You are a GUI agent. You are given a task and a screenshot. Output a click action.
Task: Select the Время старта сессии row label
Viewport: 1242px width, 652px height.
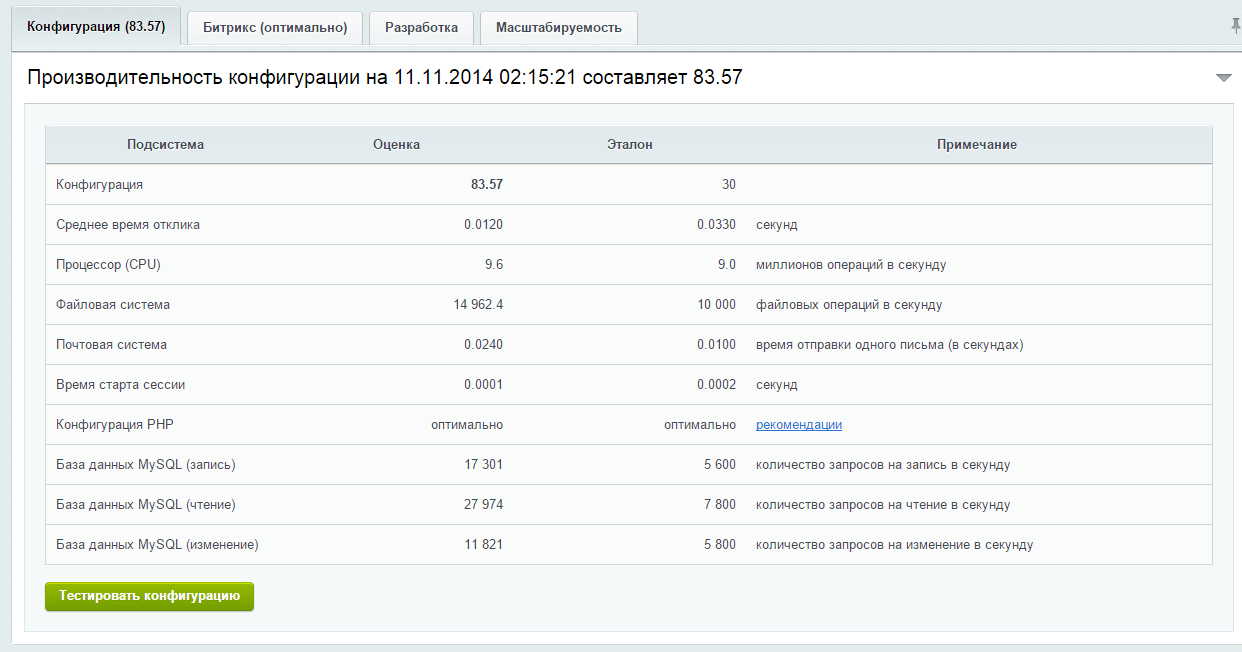[x=121, y=385]
